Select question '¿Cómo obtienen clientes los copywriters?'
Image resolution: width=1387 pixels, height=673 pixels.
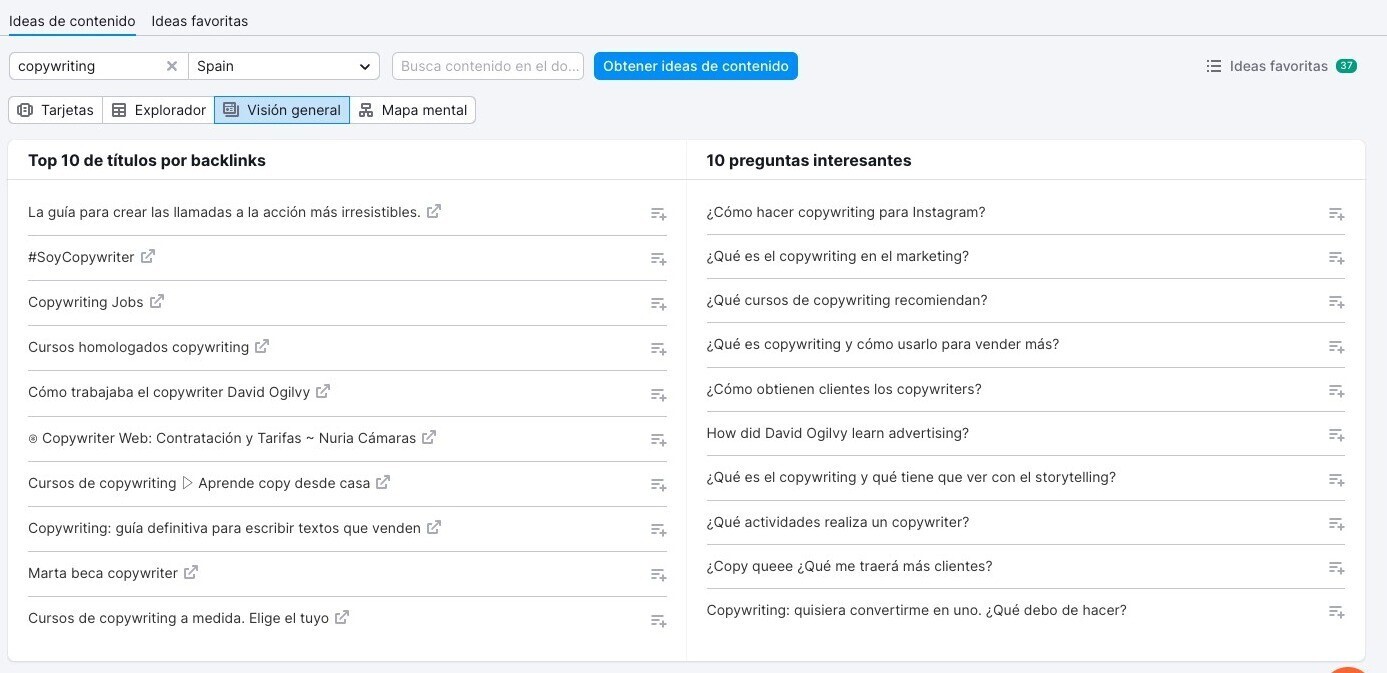[844, 389]
